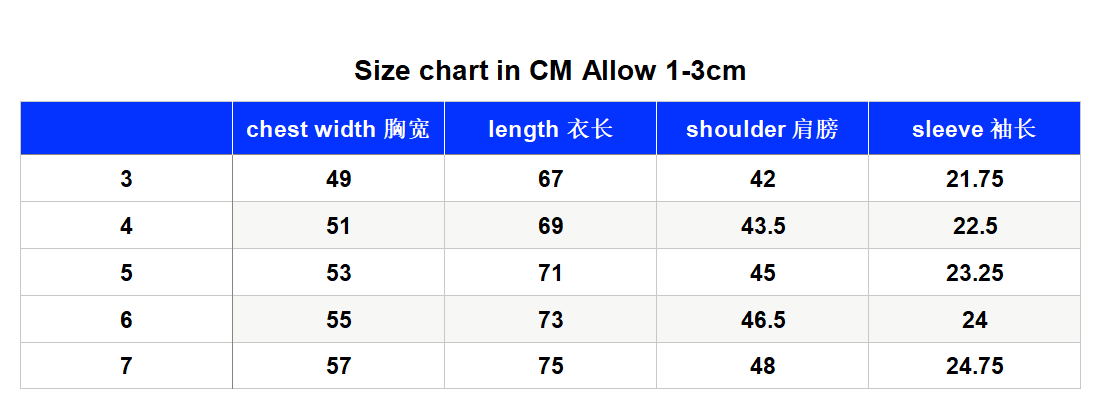The height and width of the screenshot is (411, 1118).
Task: Select the sleeve value 21.75
Action: tap(975, 178)
